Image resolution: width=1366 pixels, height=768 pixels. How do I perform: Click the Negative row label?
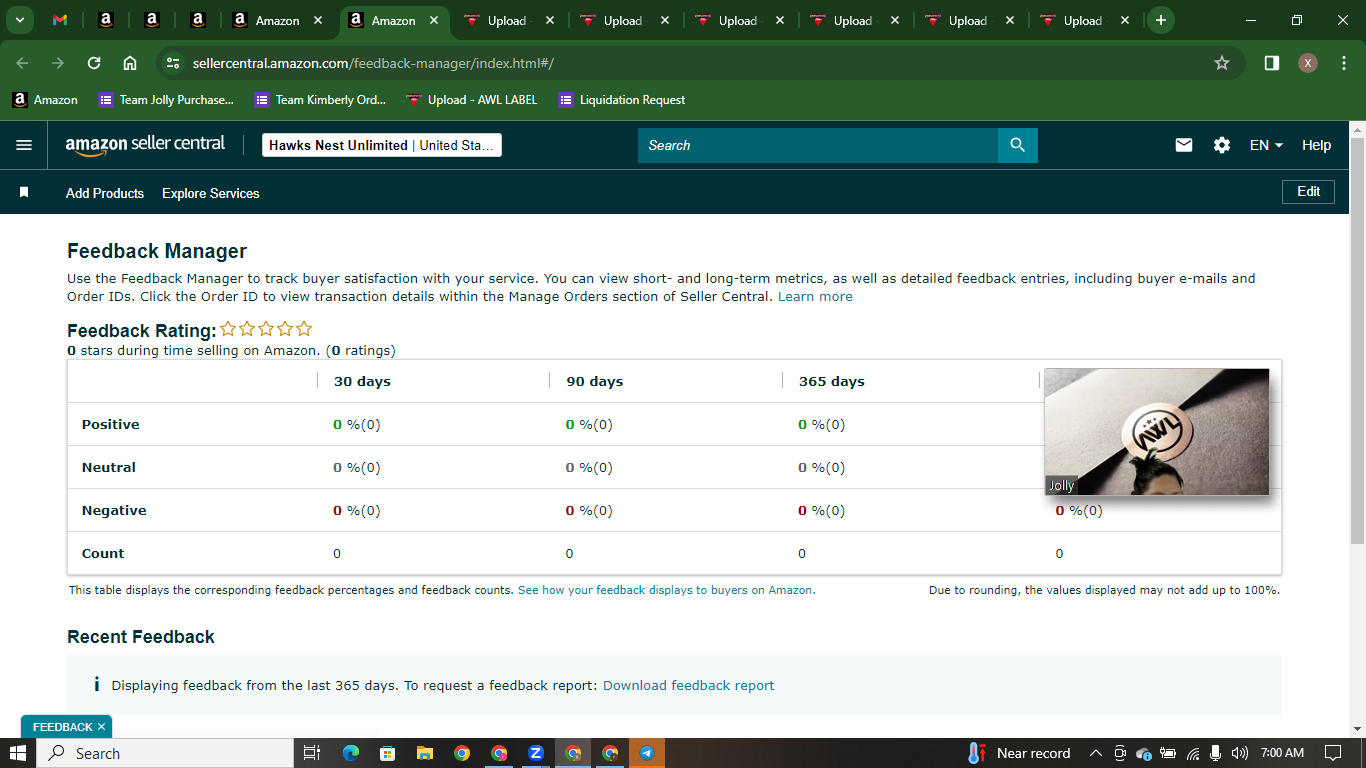click(114, 510)
